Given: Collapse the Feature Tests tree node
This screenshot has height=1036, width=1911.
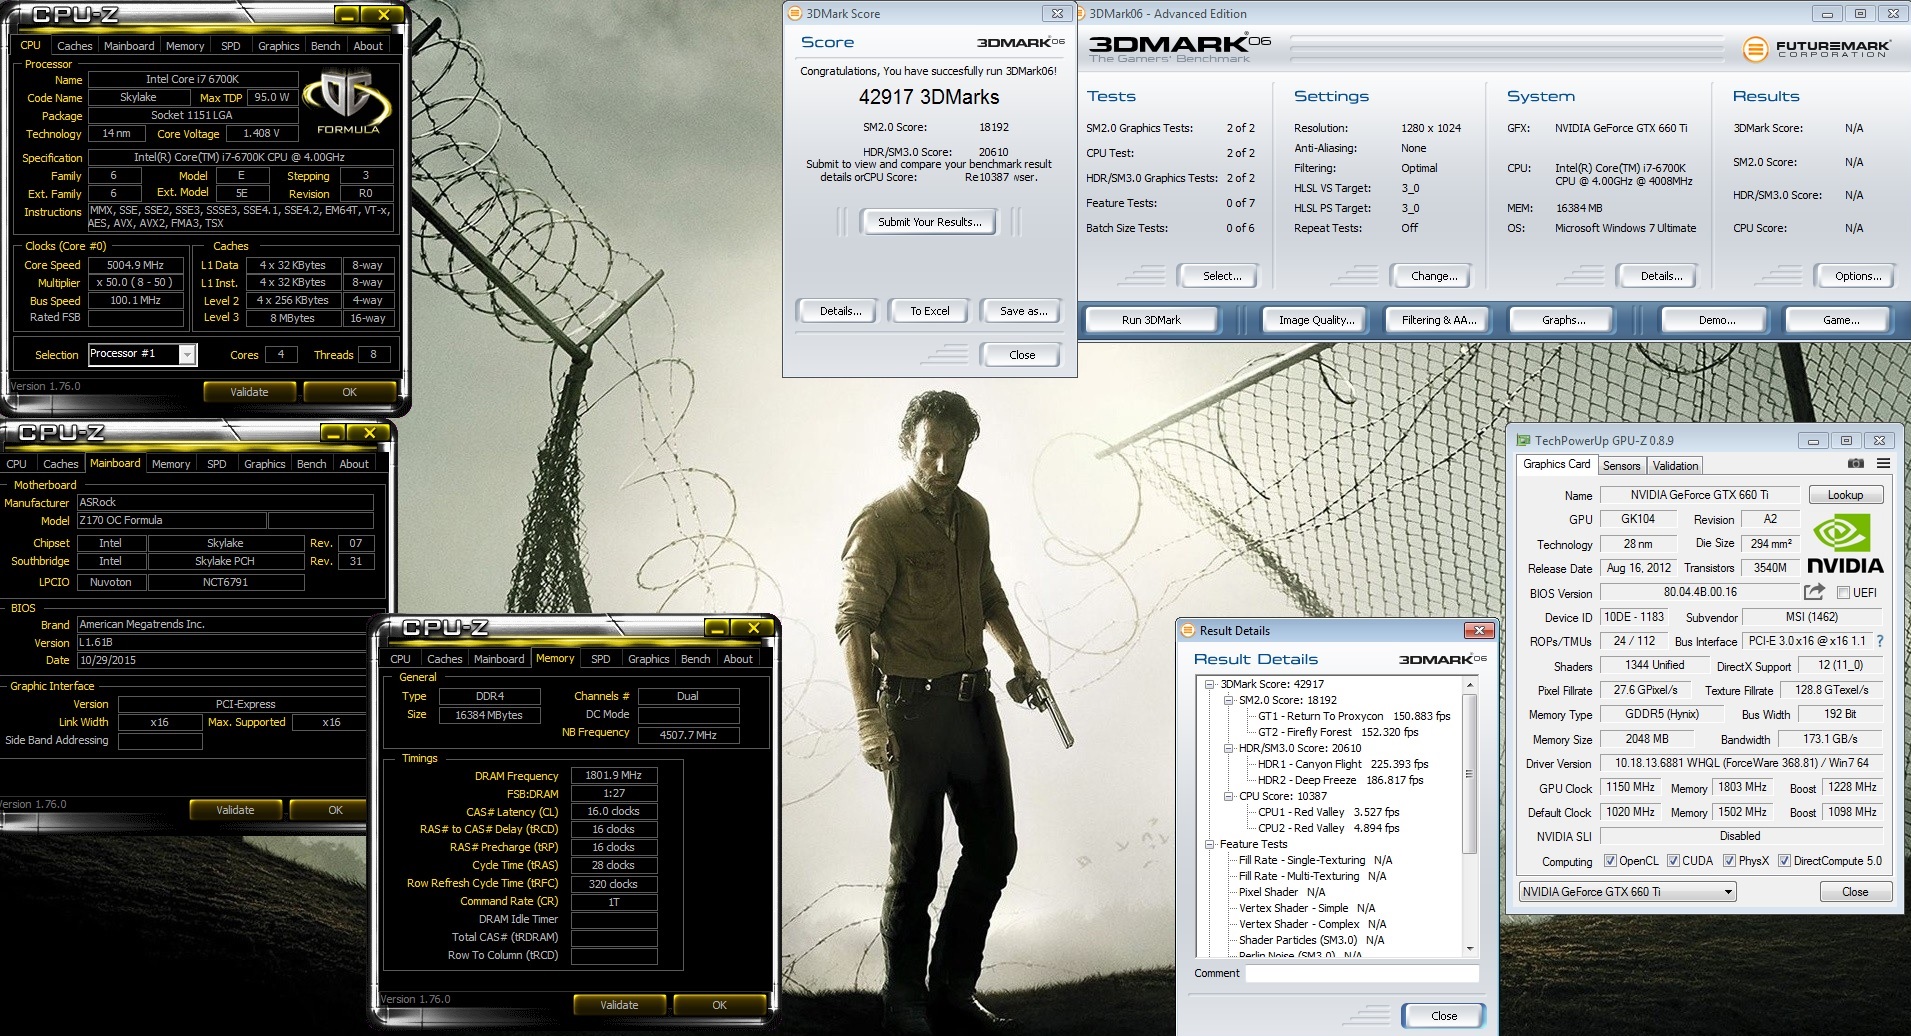Looking at the screenshot, I should [x=1209, y=844].
